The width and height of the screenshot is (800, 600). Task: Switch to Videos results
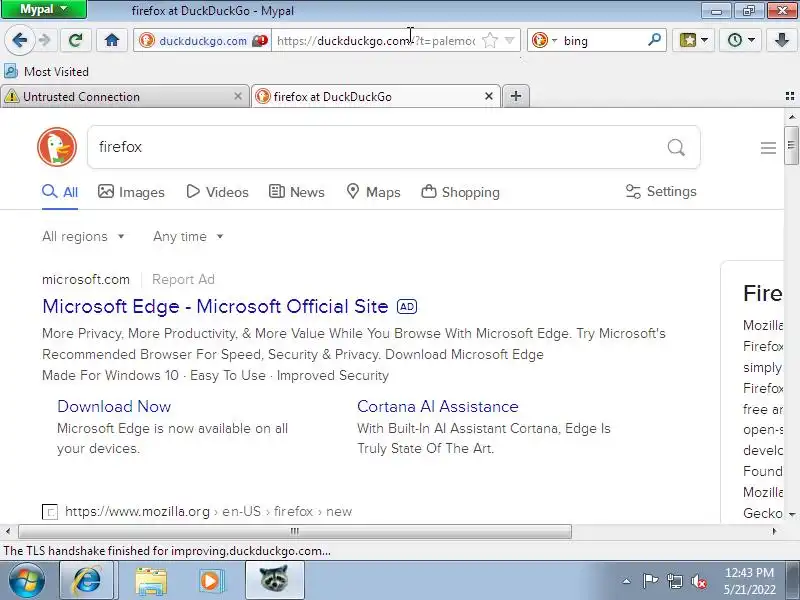(x=217, y=192)
